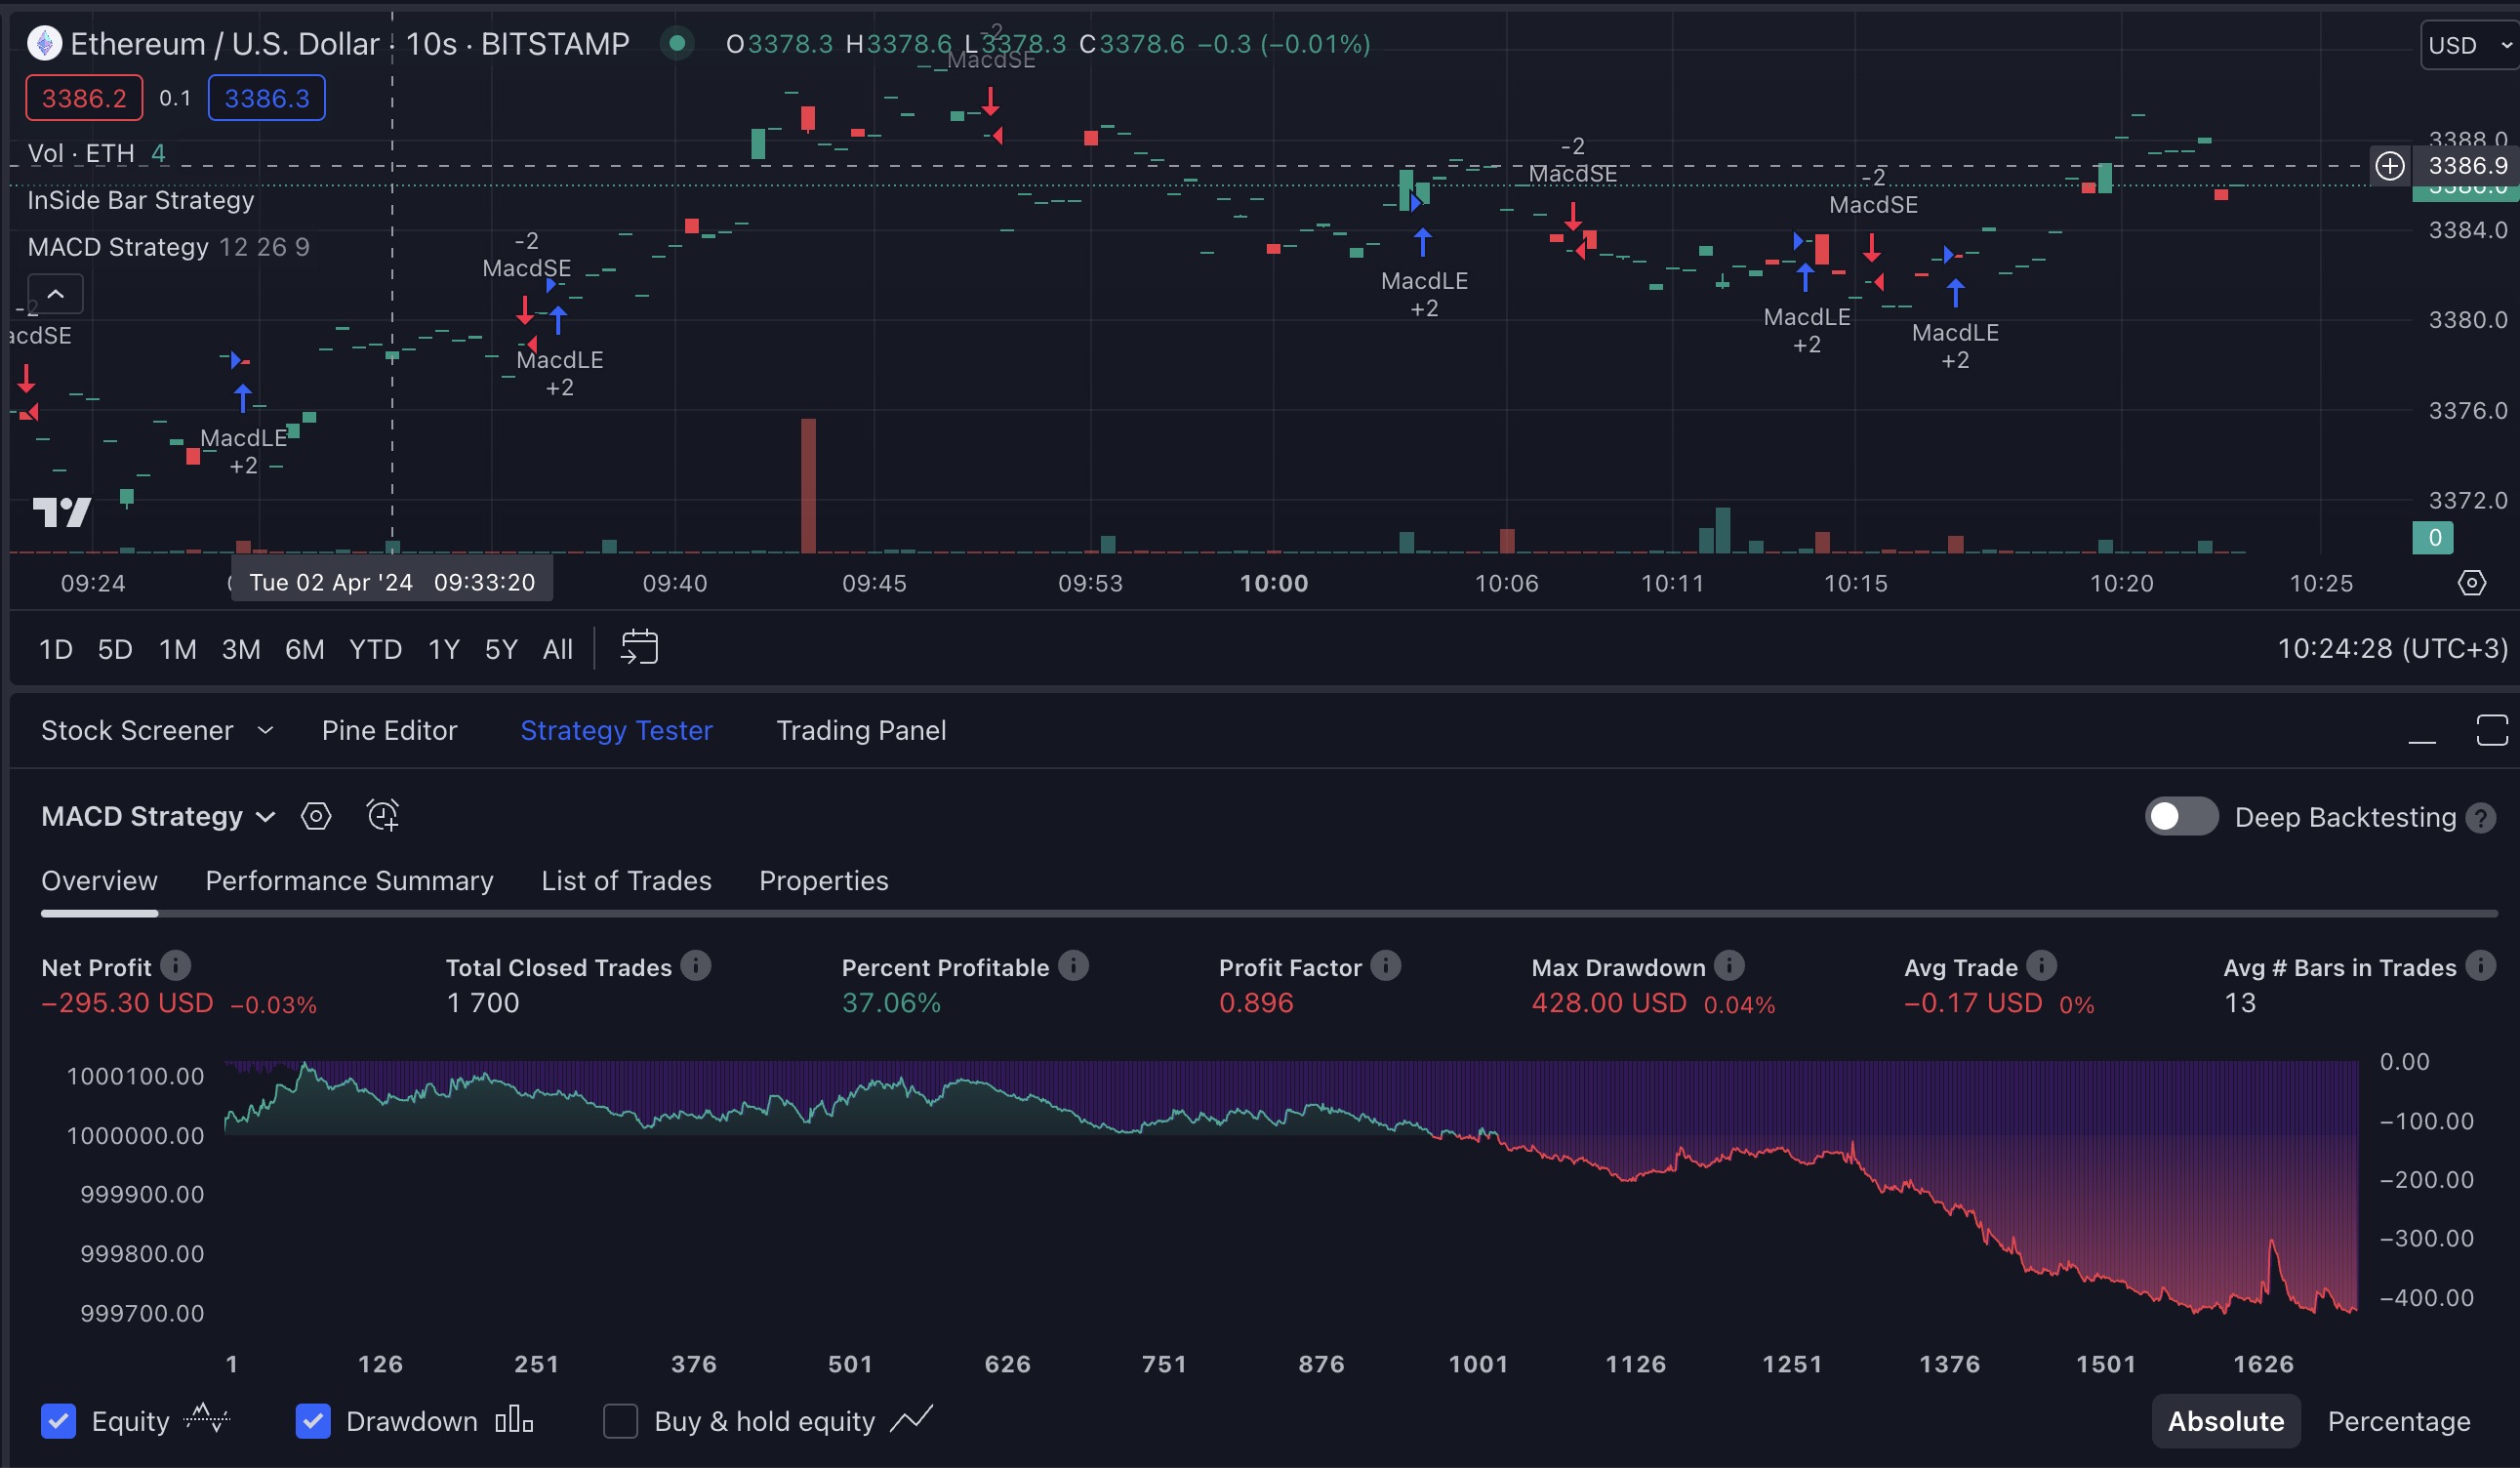Screen dimensions: 2520x1468
Task: Click the 3386.3 buy price button
Action: pyautogui.click(x=266, y=98)
